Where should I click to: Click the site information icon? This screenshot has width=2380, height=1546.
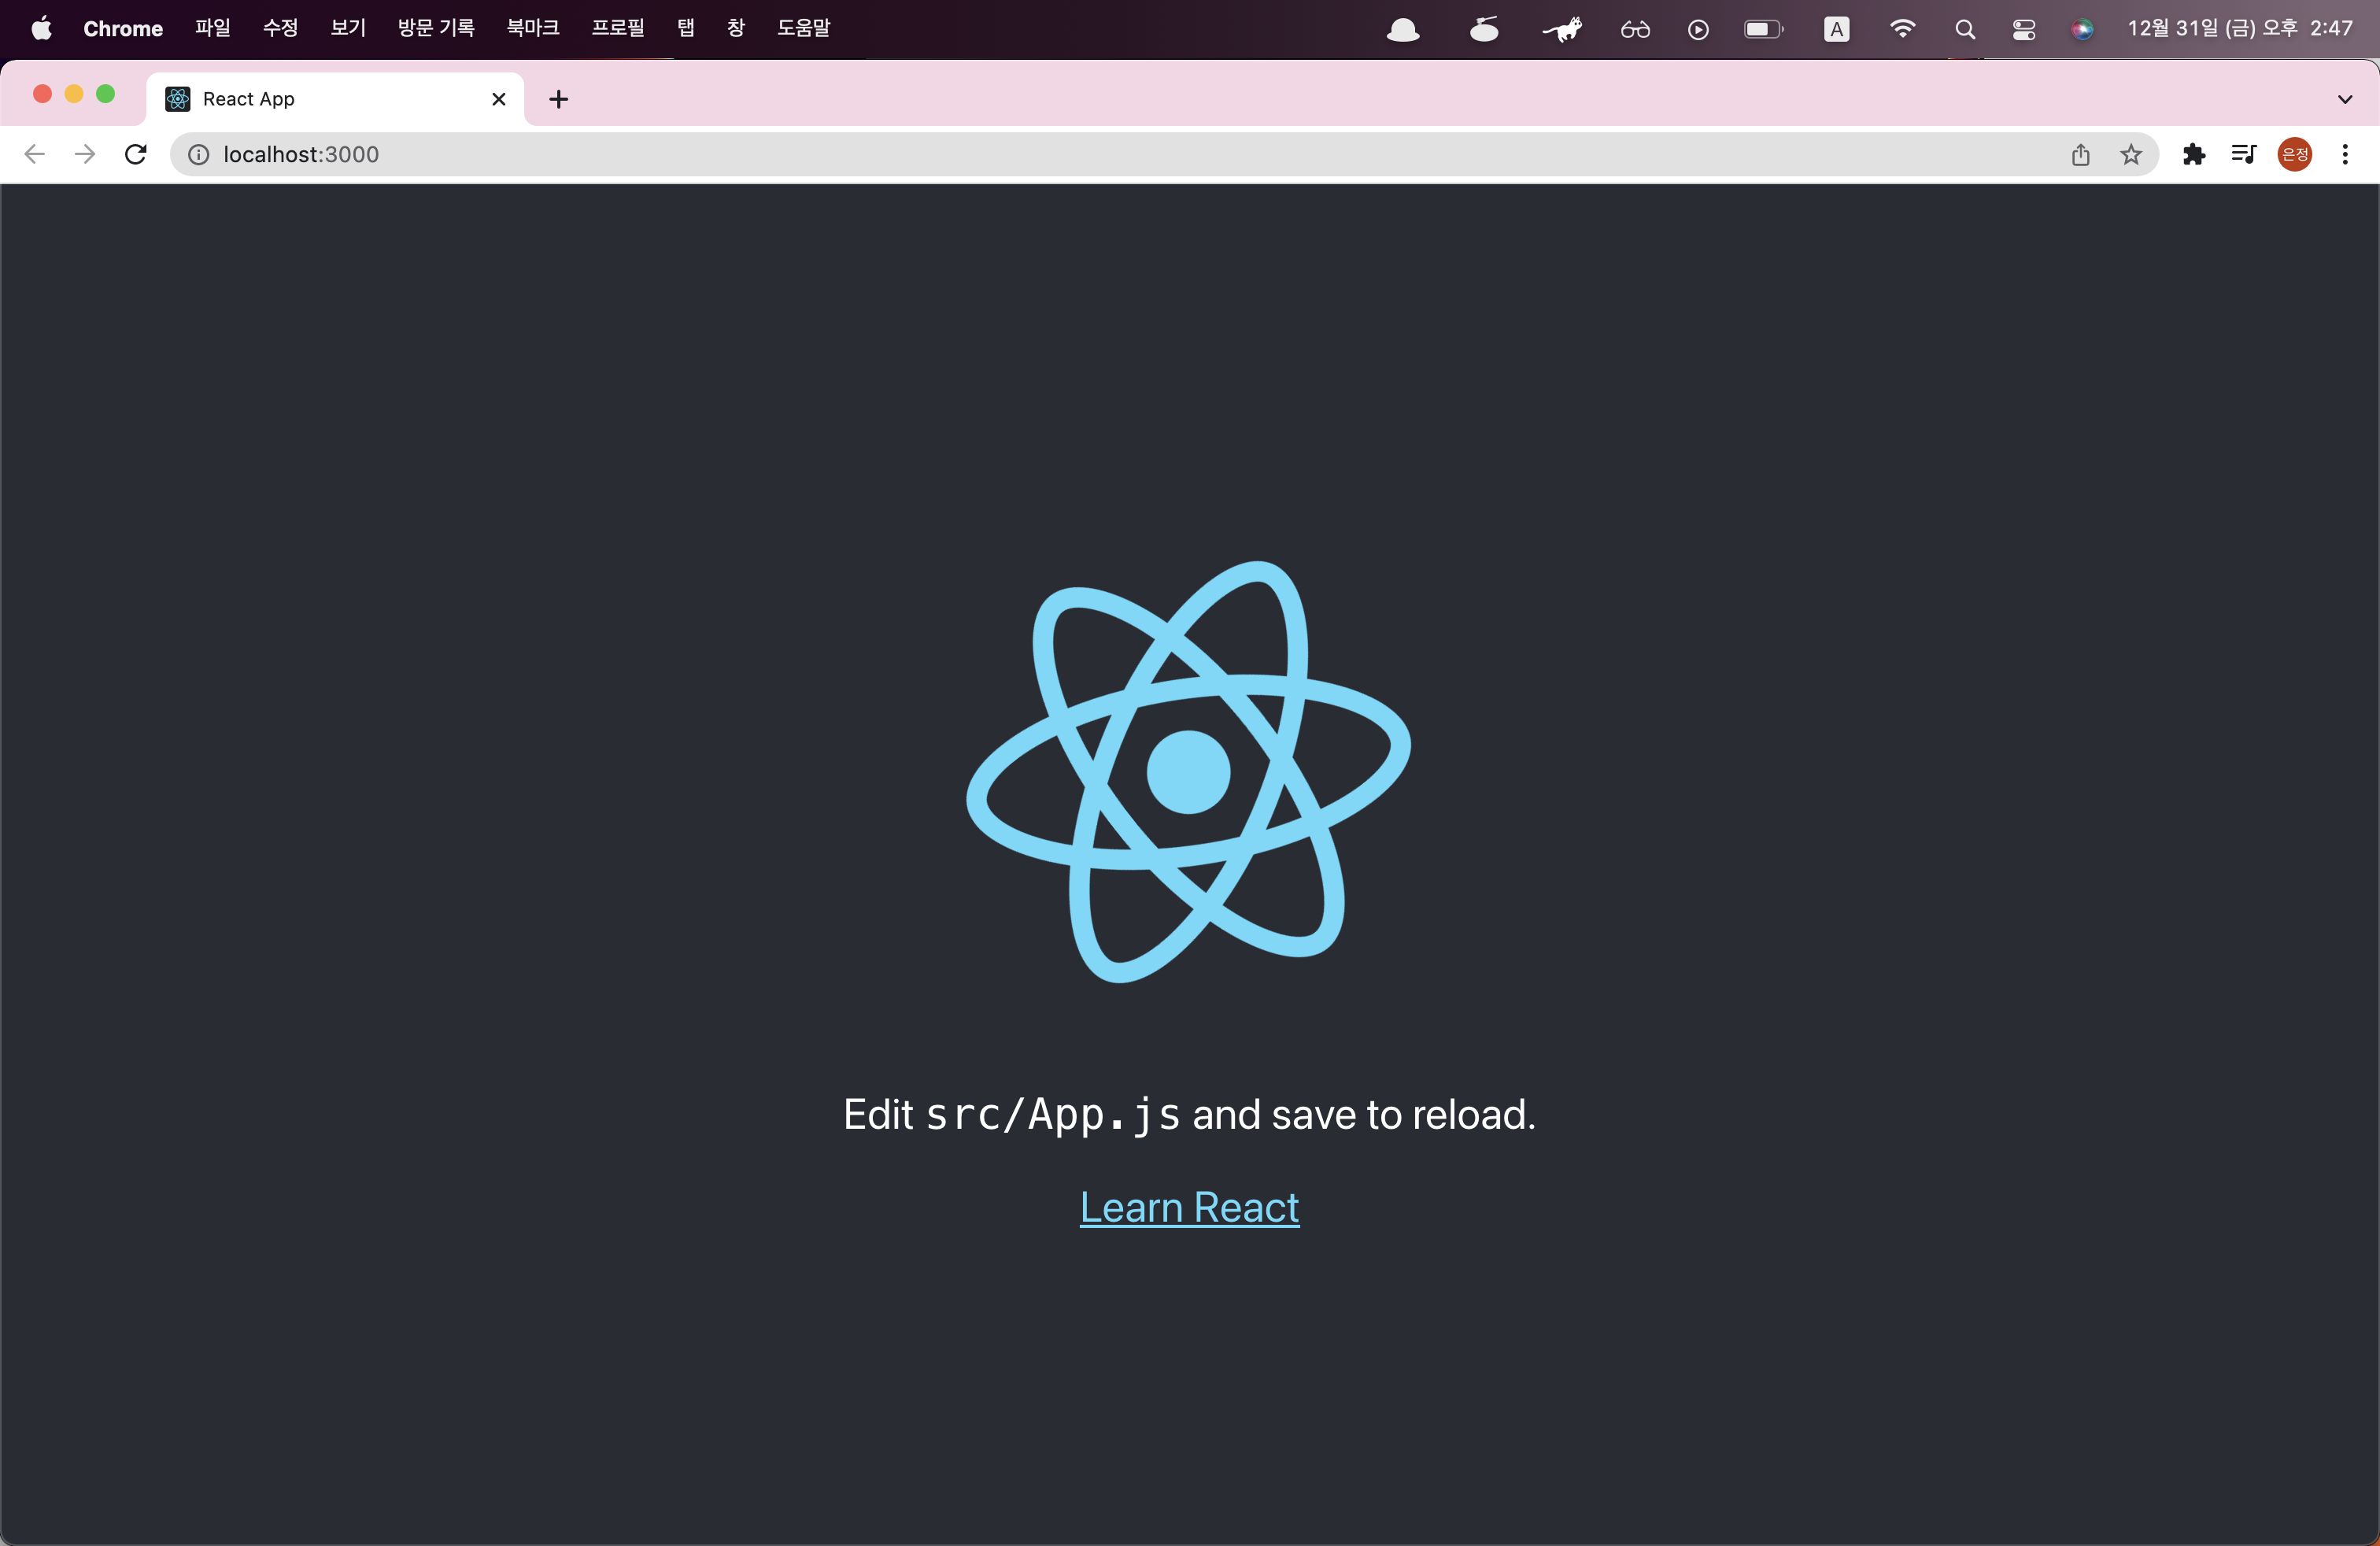(x=199, y=154)
